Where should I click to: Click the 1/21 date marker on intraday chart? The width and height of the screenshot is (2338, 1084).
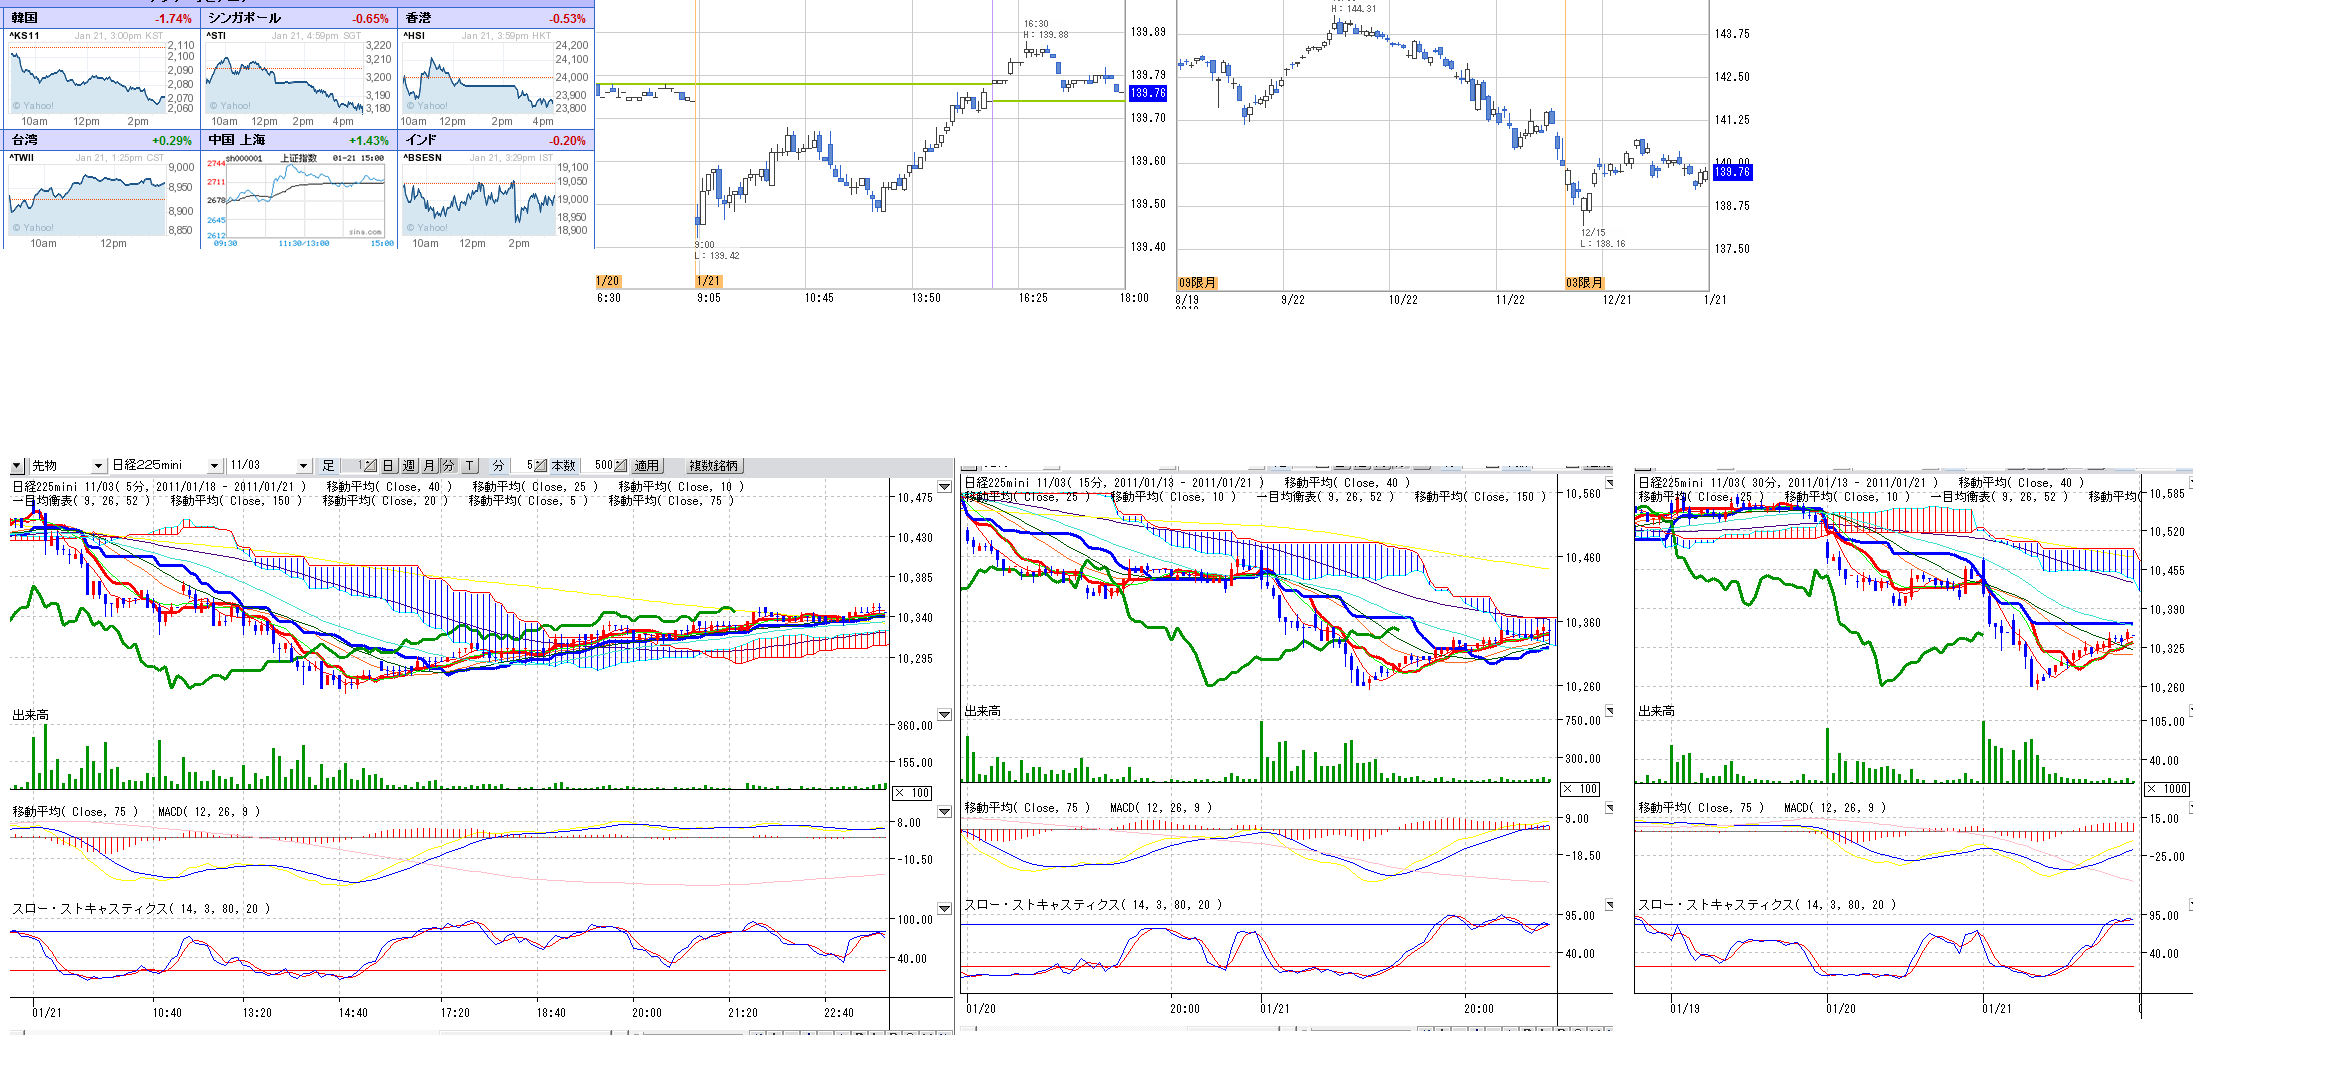point(708,281)
